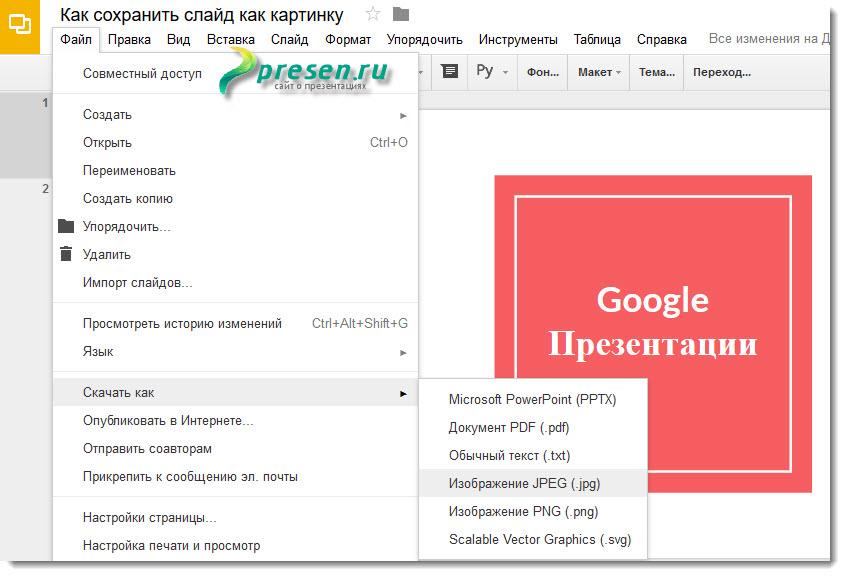
Task: Select Просмотреть историю изменений
Action: [x=236, y=324]
